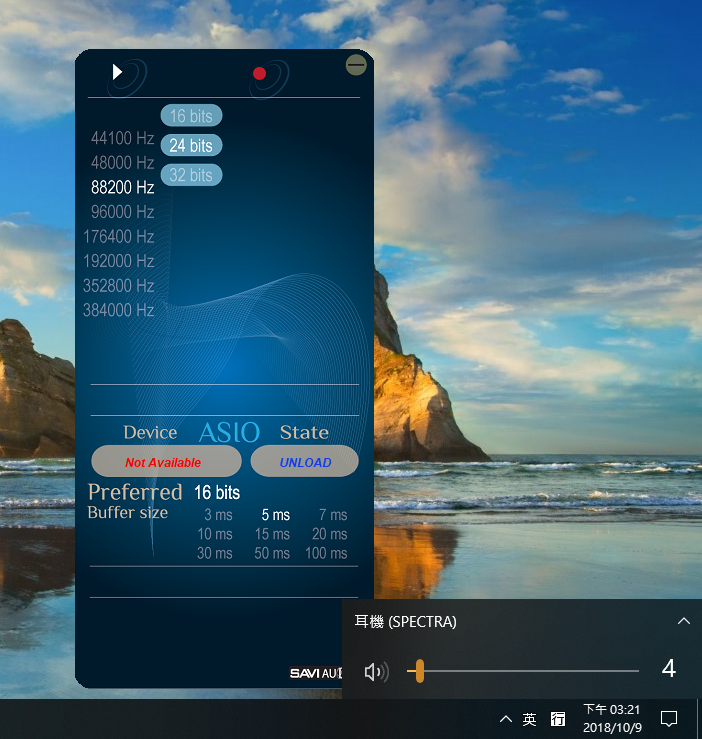702x739 pixels.
Task: Choose 48000 Hz sample rate
Action: [x=123, y=163]
